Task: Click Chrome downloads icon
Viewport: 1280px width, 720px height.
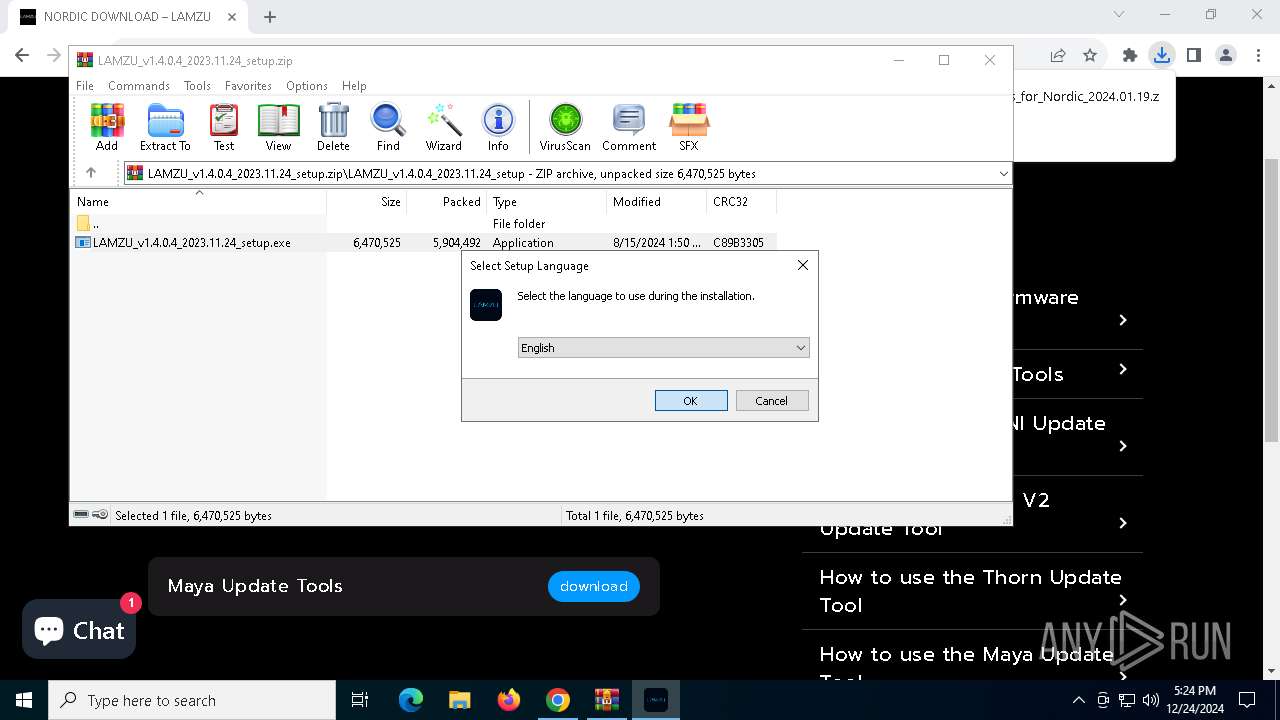Action: [x=1161, y=55]
